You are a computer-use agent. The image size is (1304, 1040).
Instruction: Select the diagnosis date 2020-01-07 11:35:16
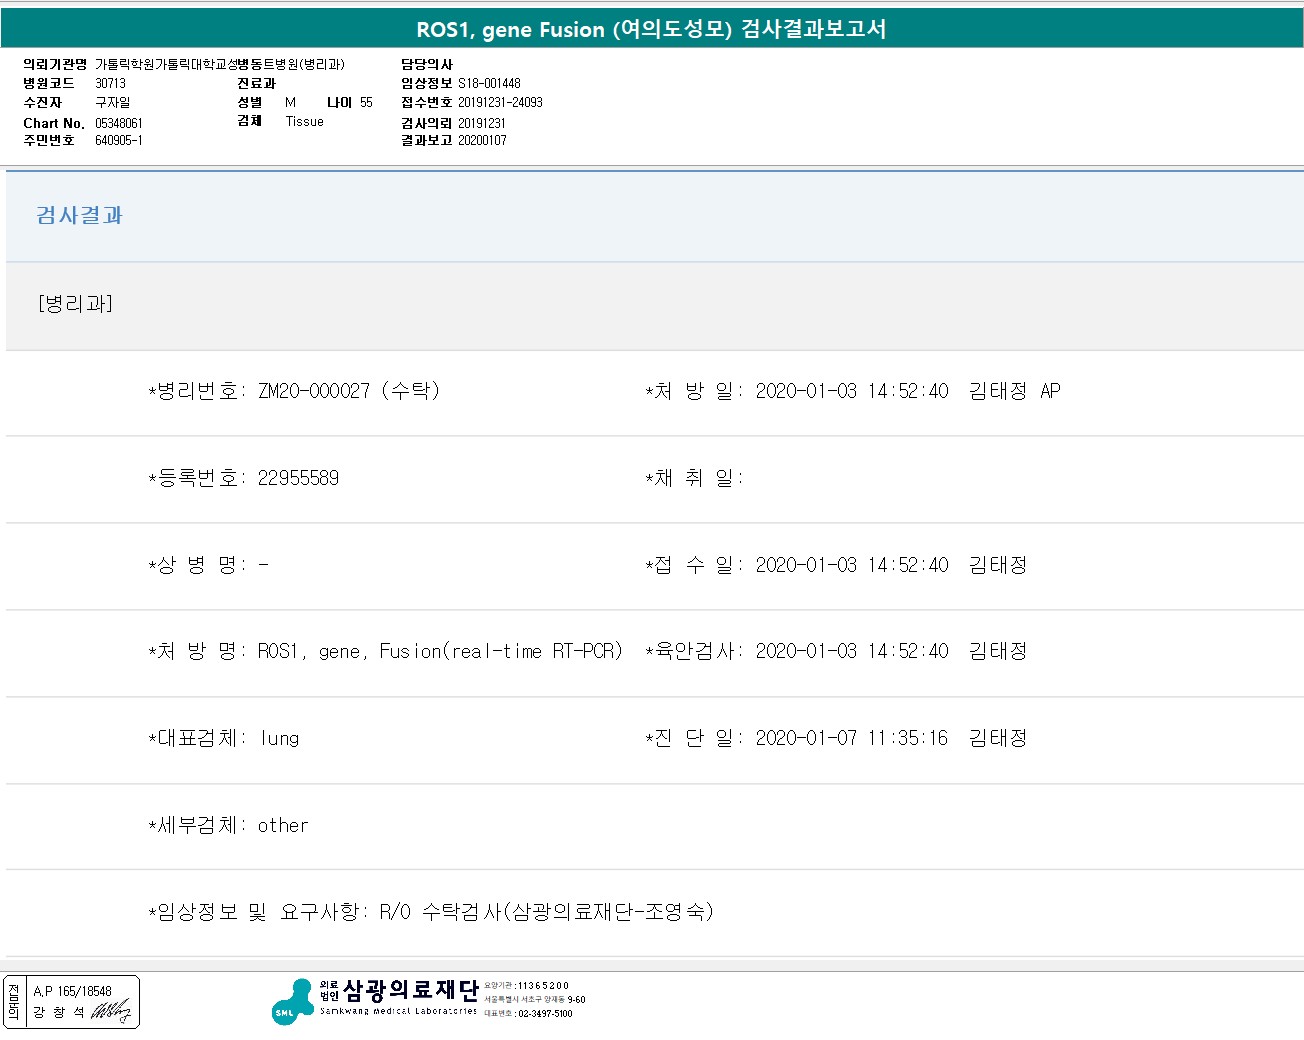pyautogui.click(x=851, y=738)
